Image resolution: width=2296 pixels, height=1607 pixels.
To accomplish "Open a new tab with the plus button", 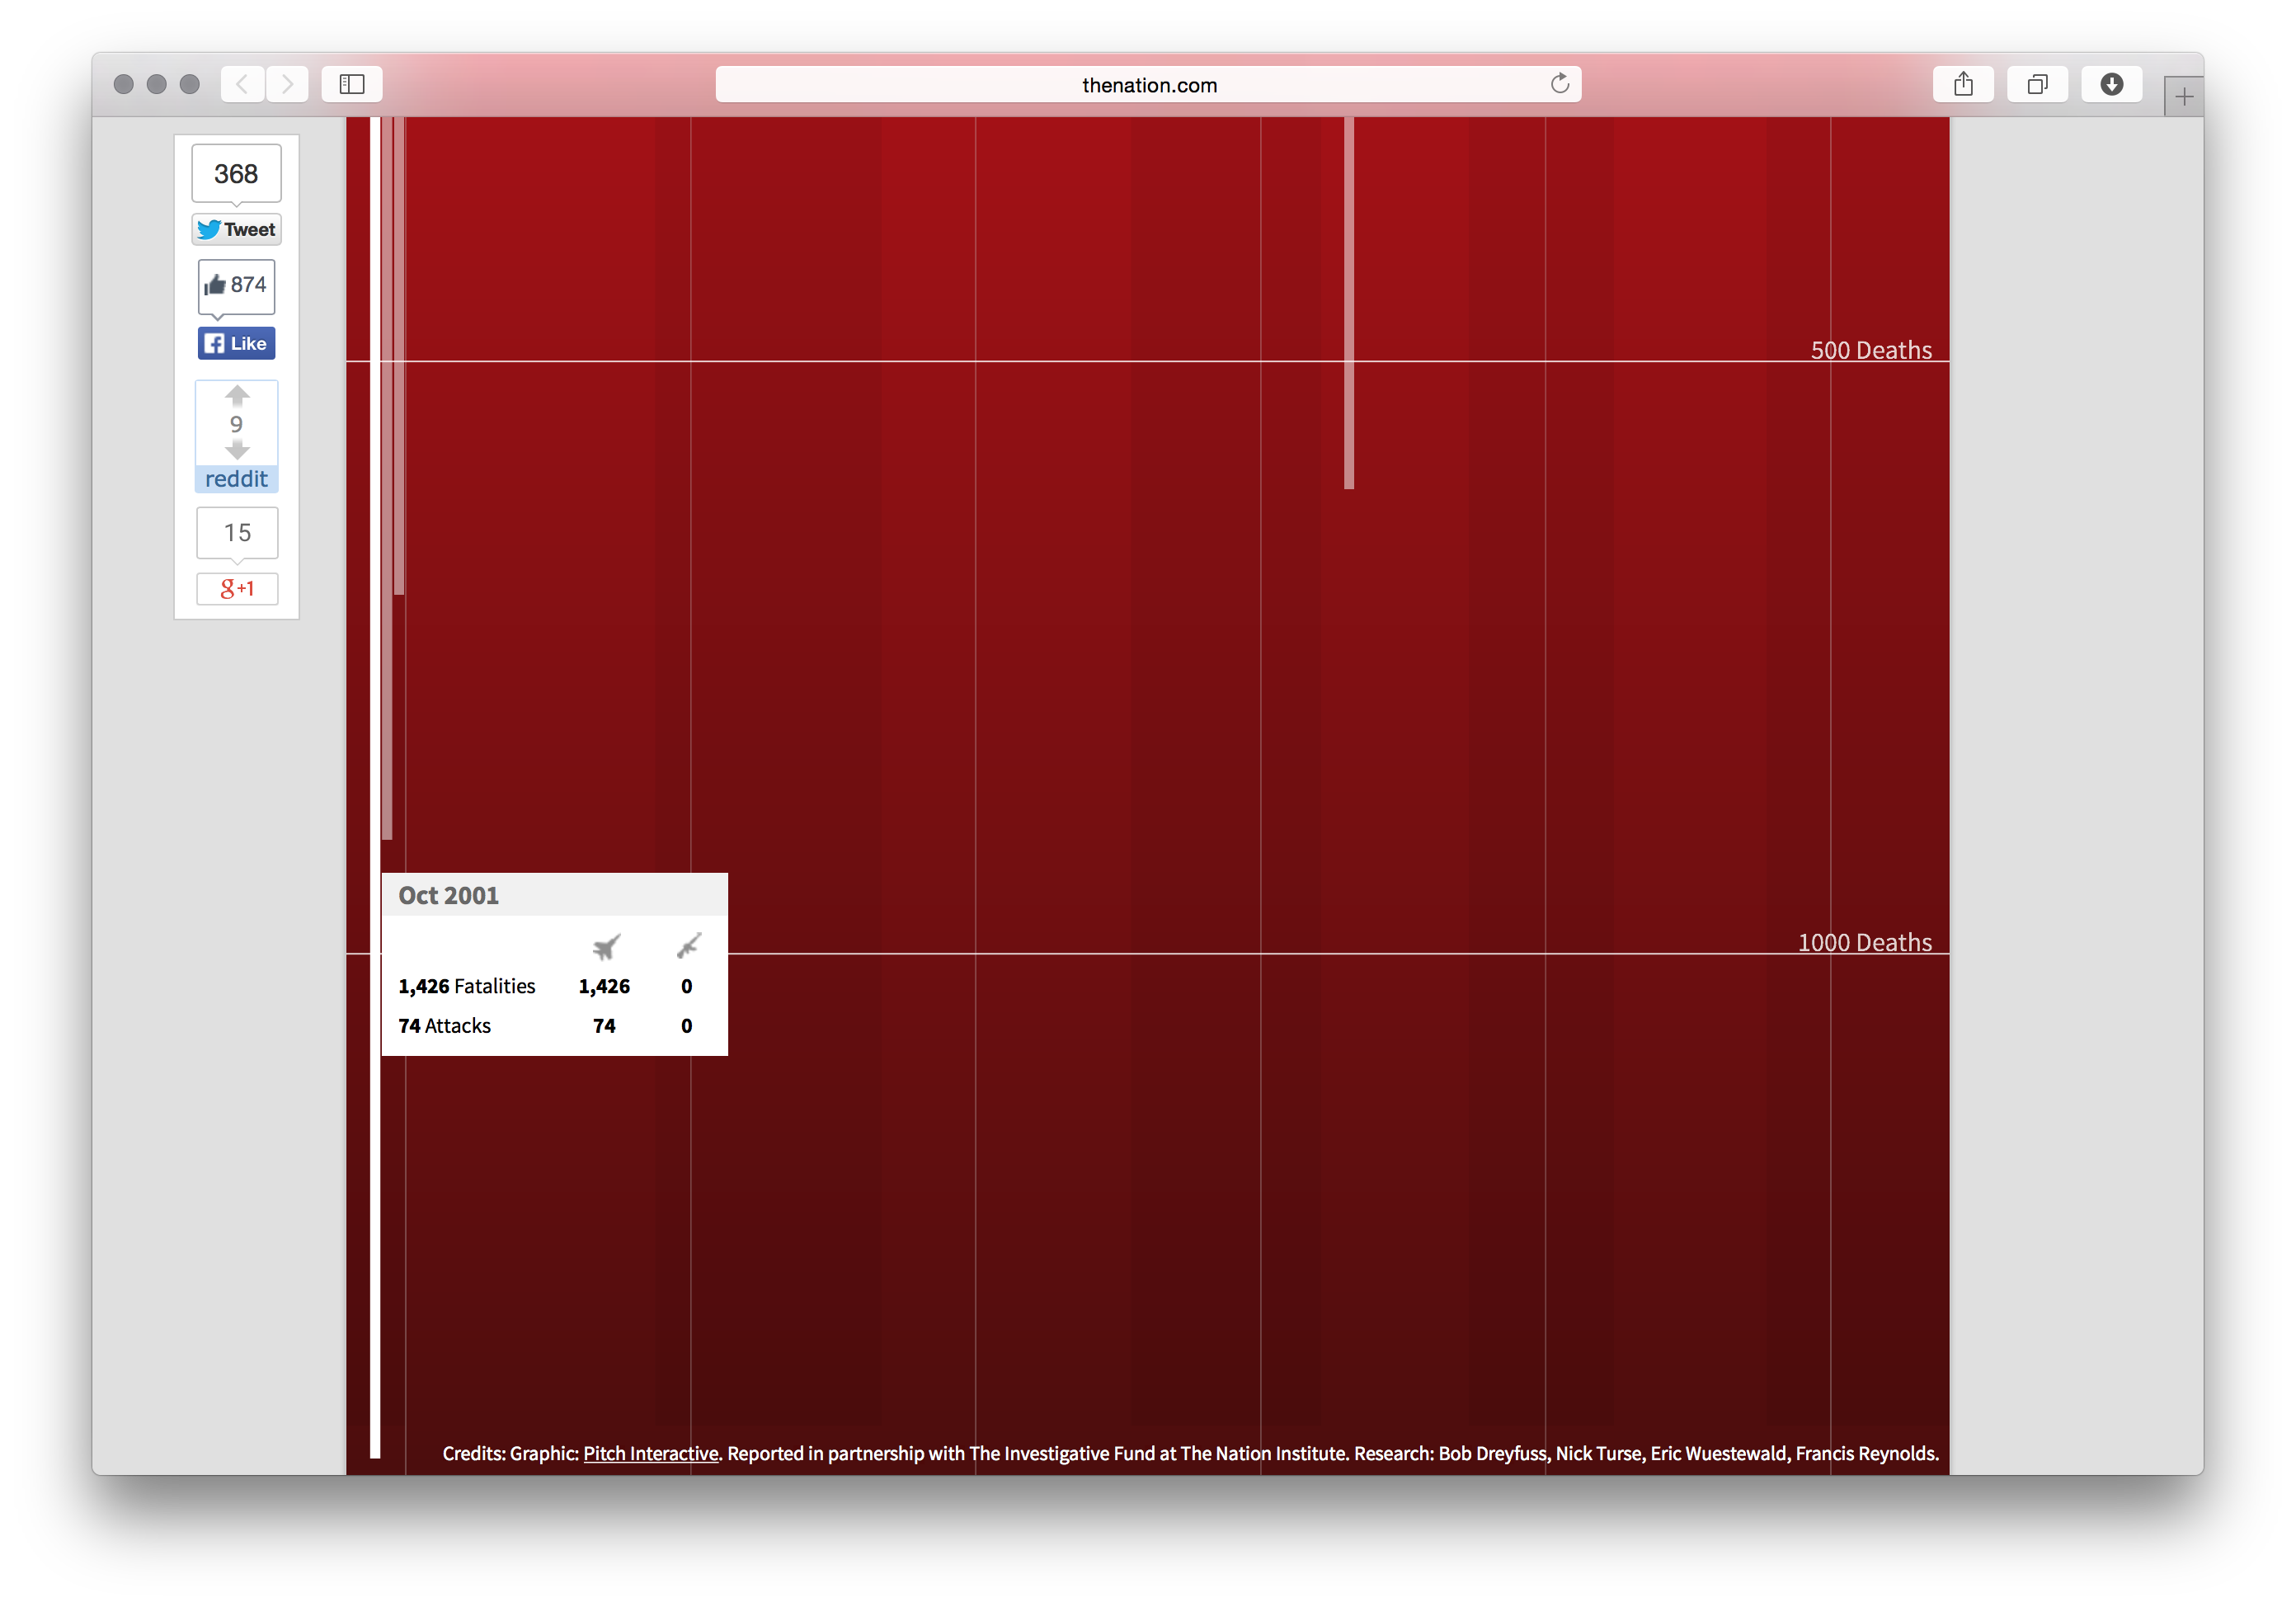I will click(2184, 95).
